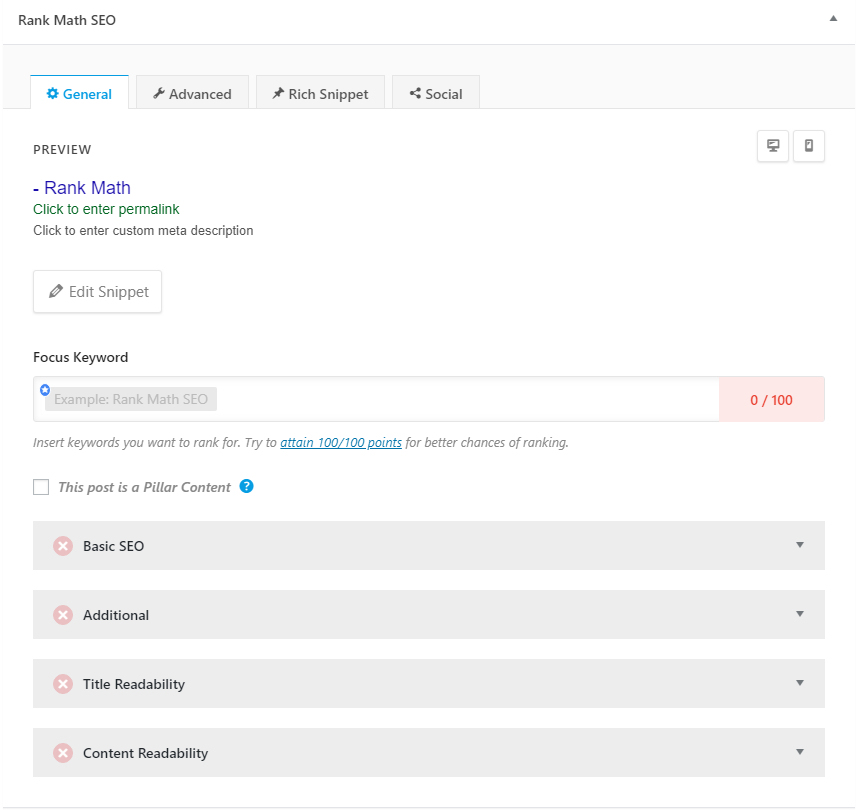
Task: Expand the Title Readability section arrow
Action: (x=800, y=683)
